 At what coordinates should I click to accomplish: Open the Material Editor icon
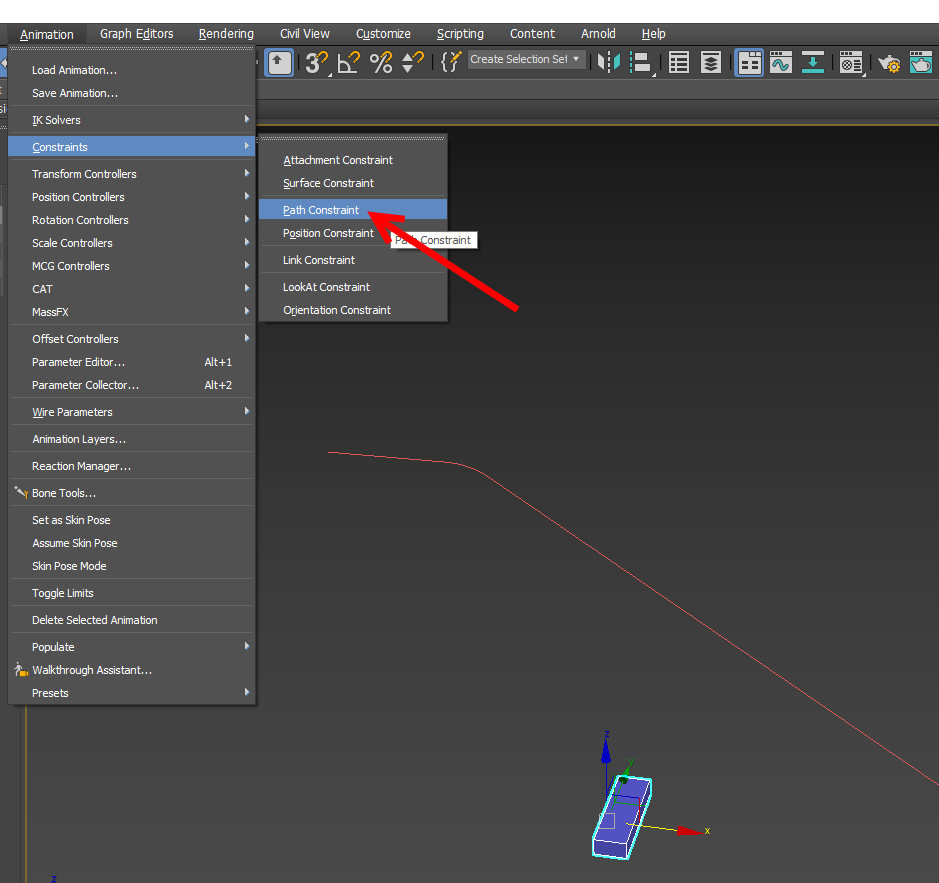point(851,62)
